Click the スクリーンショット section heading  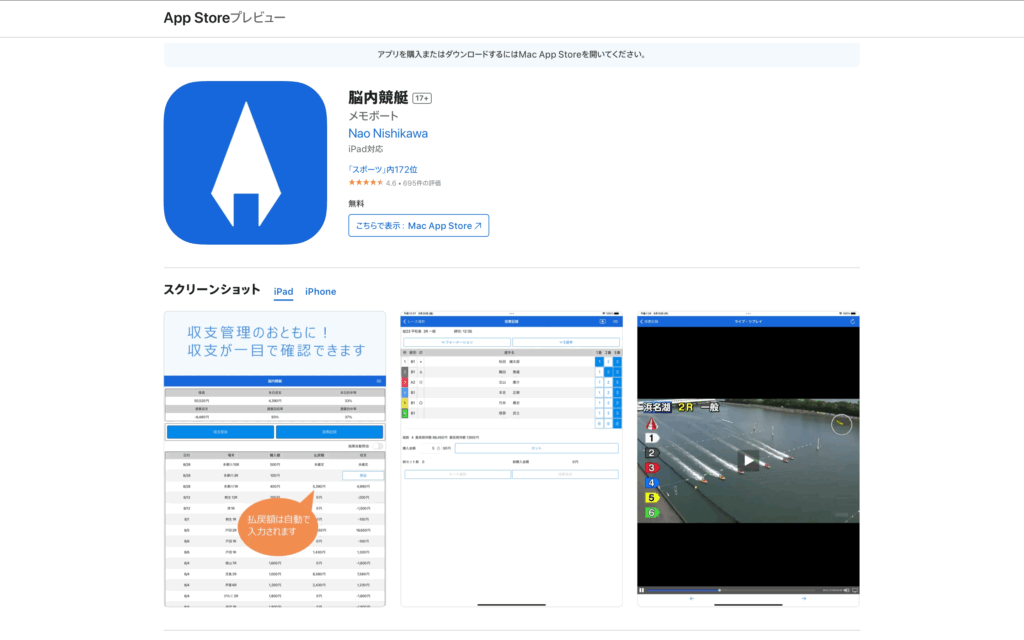212,290
